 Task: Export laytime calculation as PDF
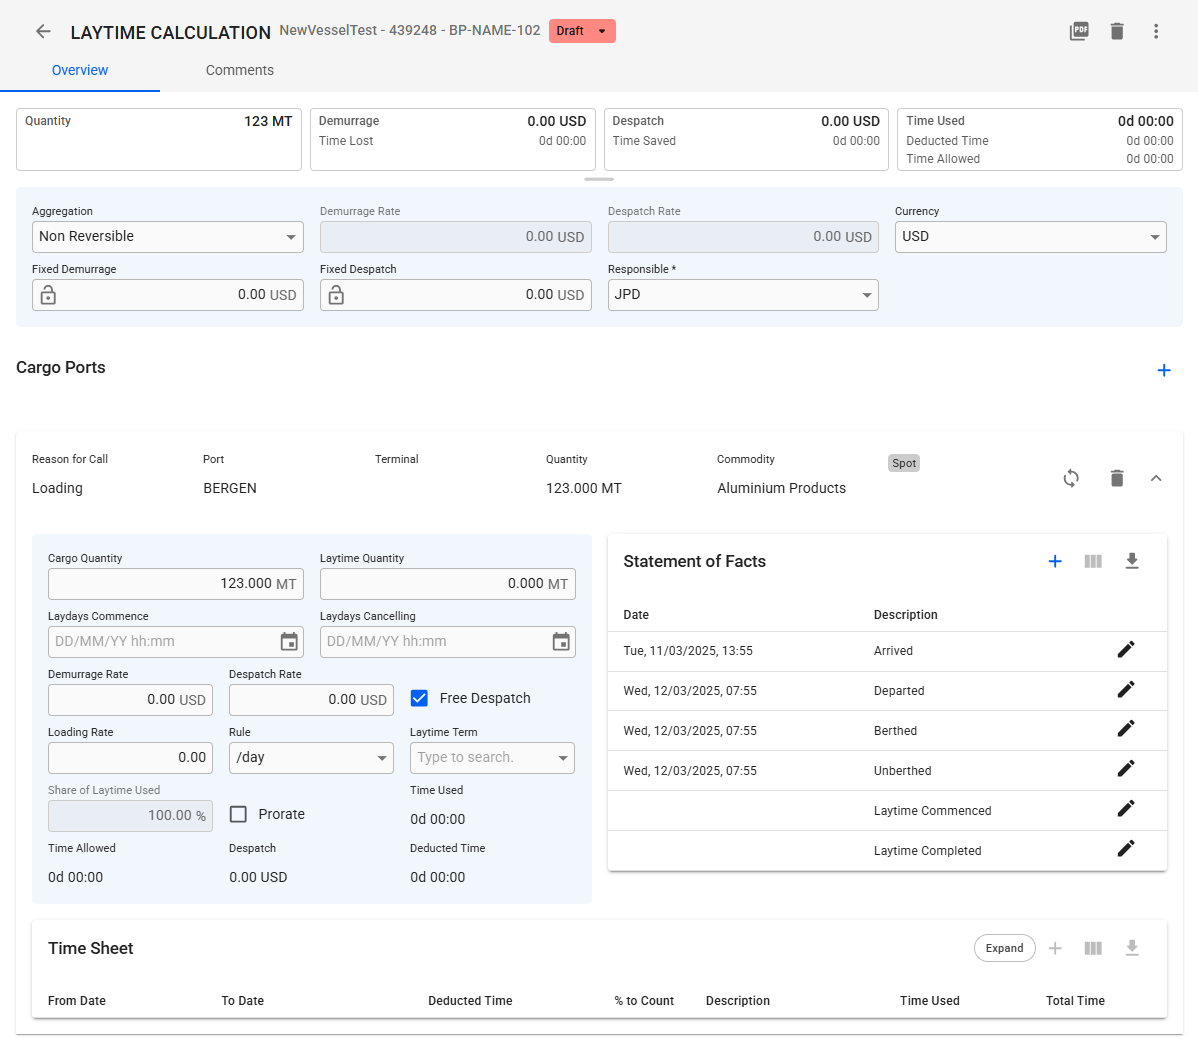pos(1079,31)
